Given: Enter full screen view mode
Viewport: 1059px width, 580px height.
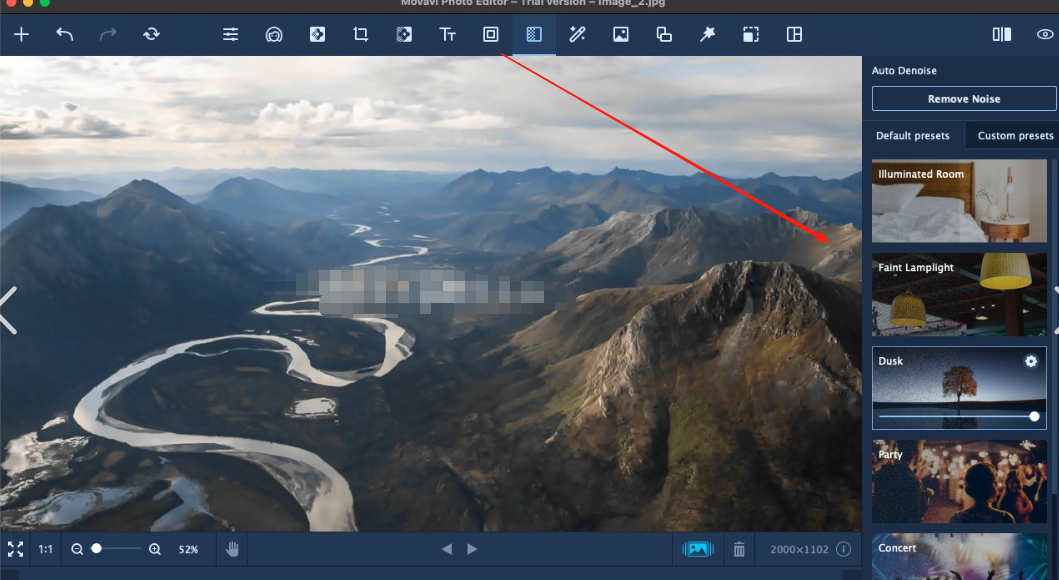Looking at the screenshot, I should pos(15,550).
